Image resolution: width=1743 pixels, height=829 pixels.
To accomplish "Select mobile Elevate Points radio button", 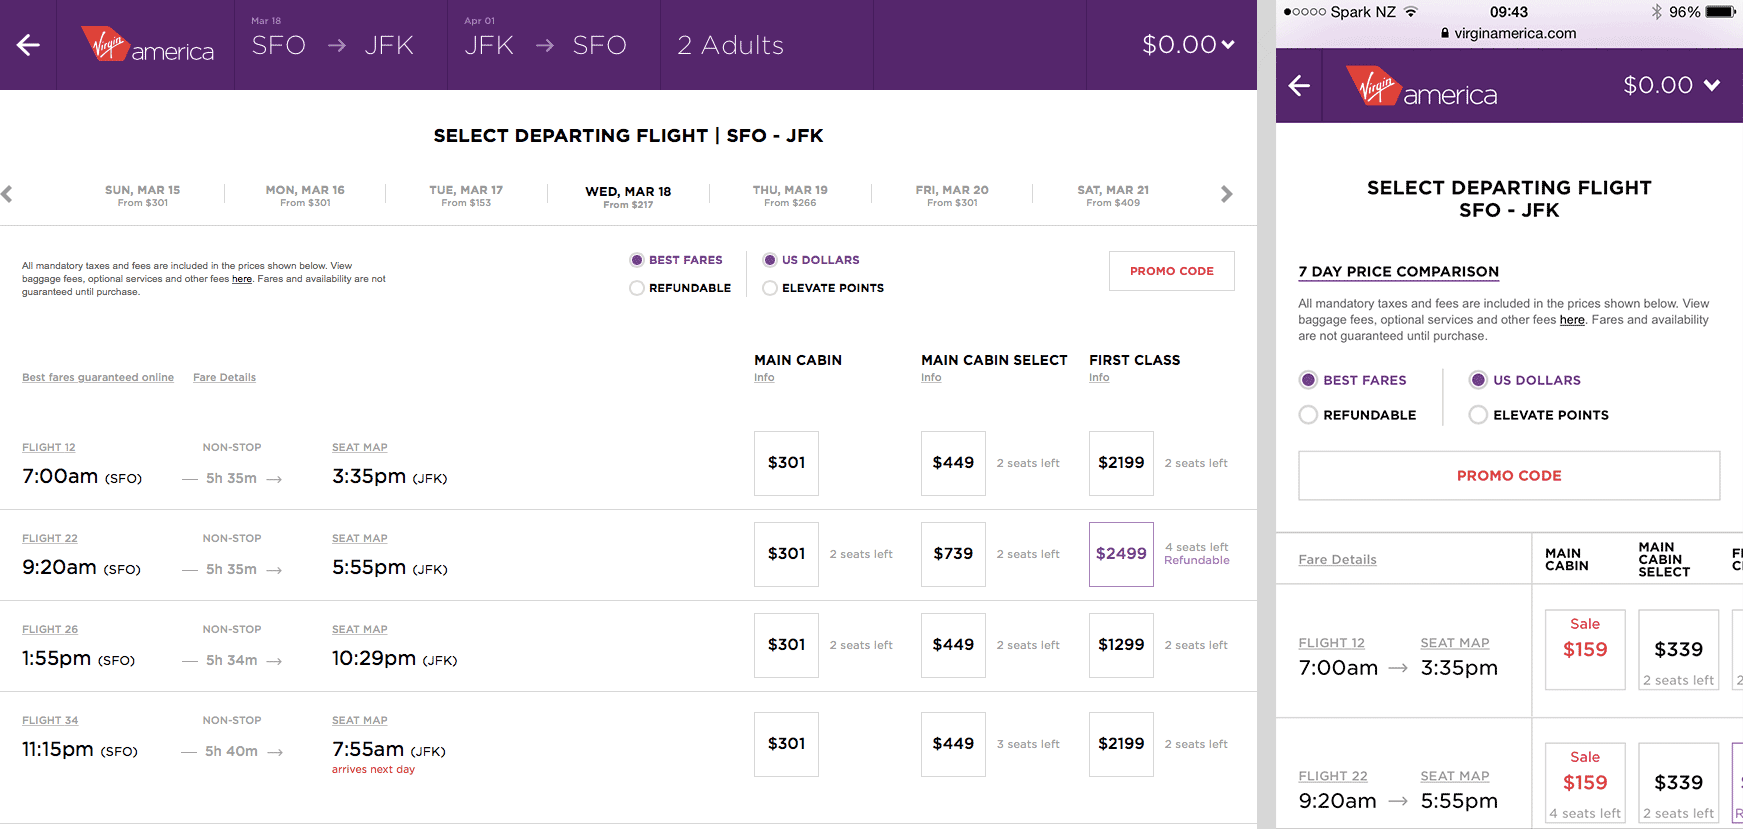I will (x=1478, y=415).
